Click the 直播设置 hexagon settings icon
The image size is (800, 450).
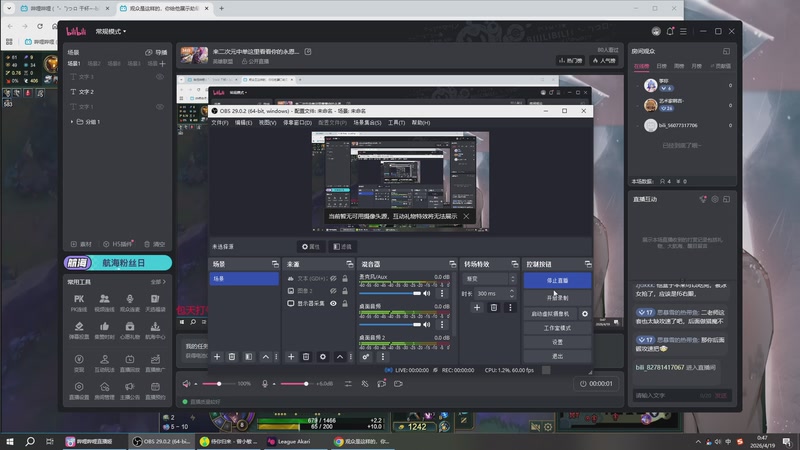79,387
